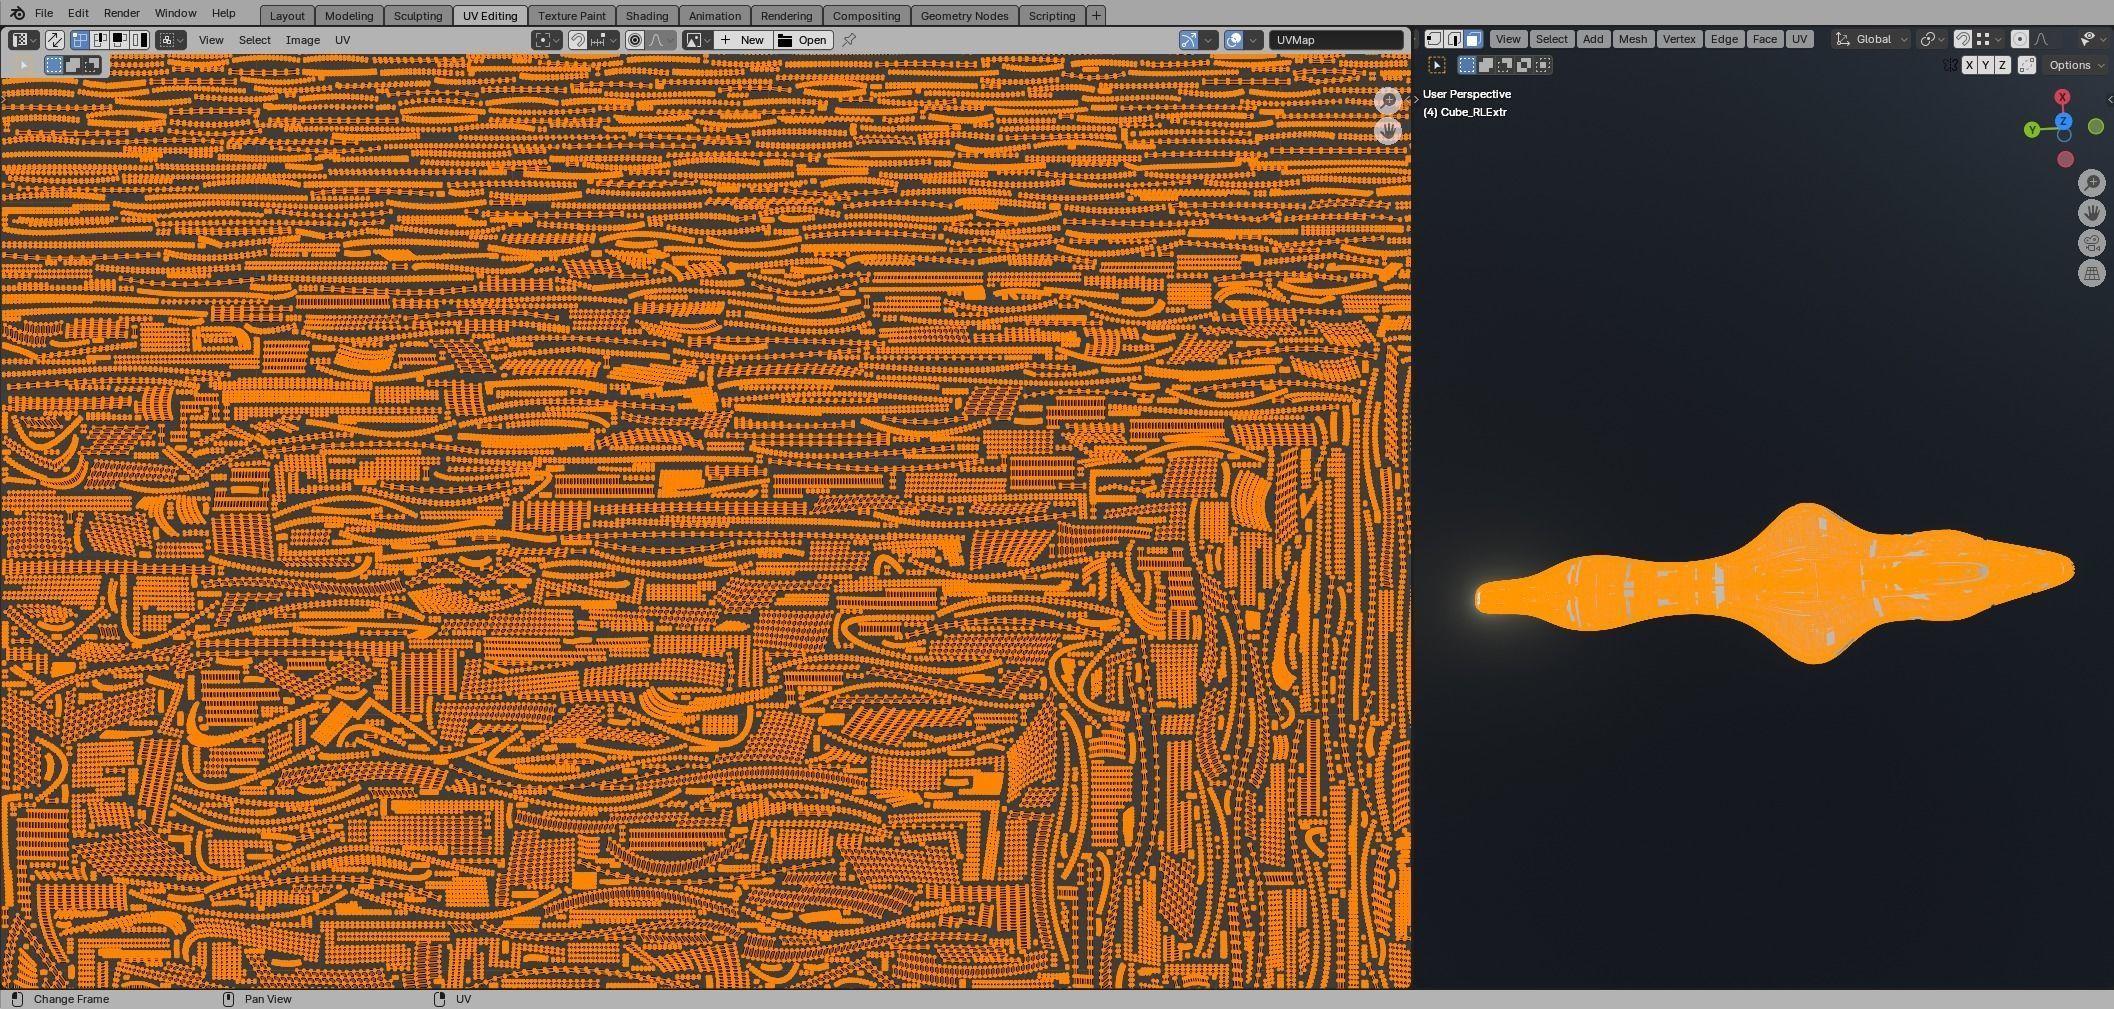Open the Global transform orientation dropdown

click(1872, 39)
